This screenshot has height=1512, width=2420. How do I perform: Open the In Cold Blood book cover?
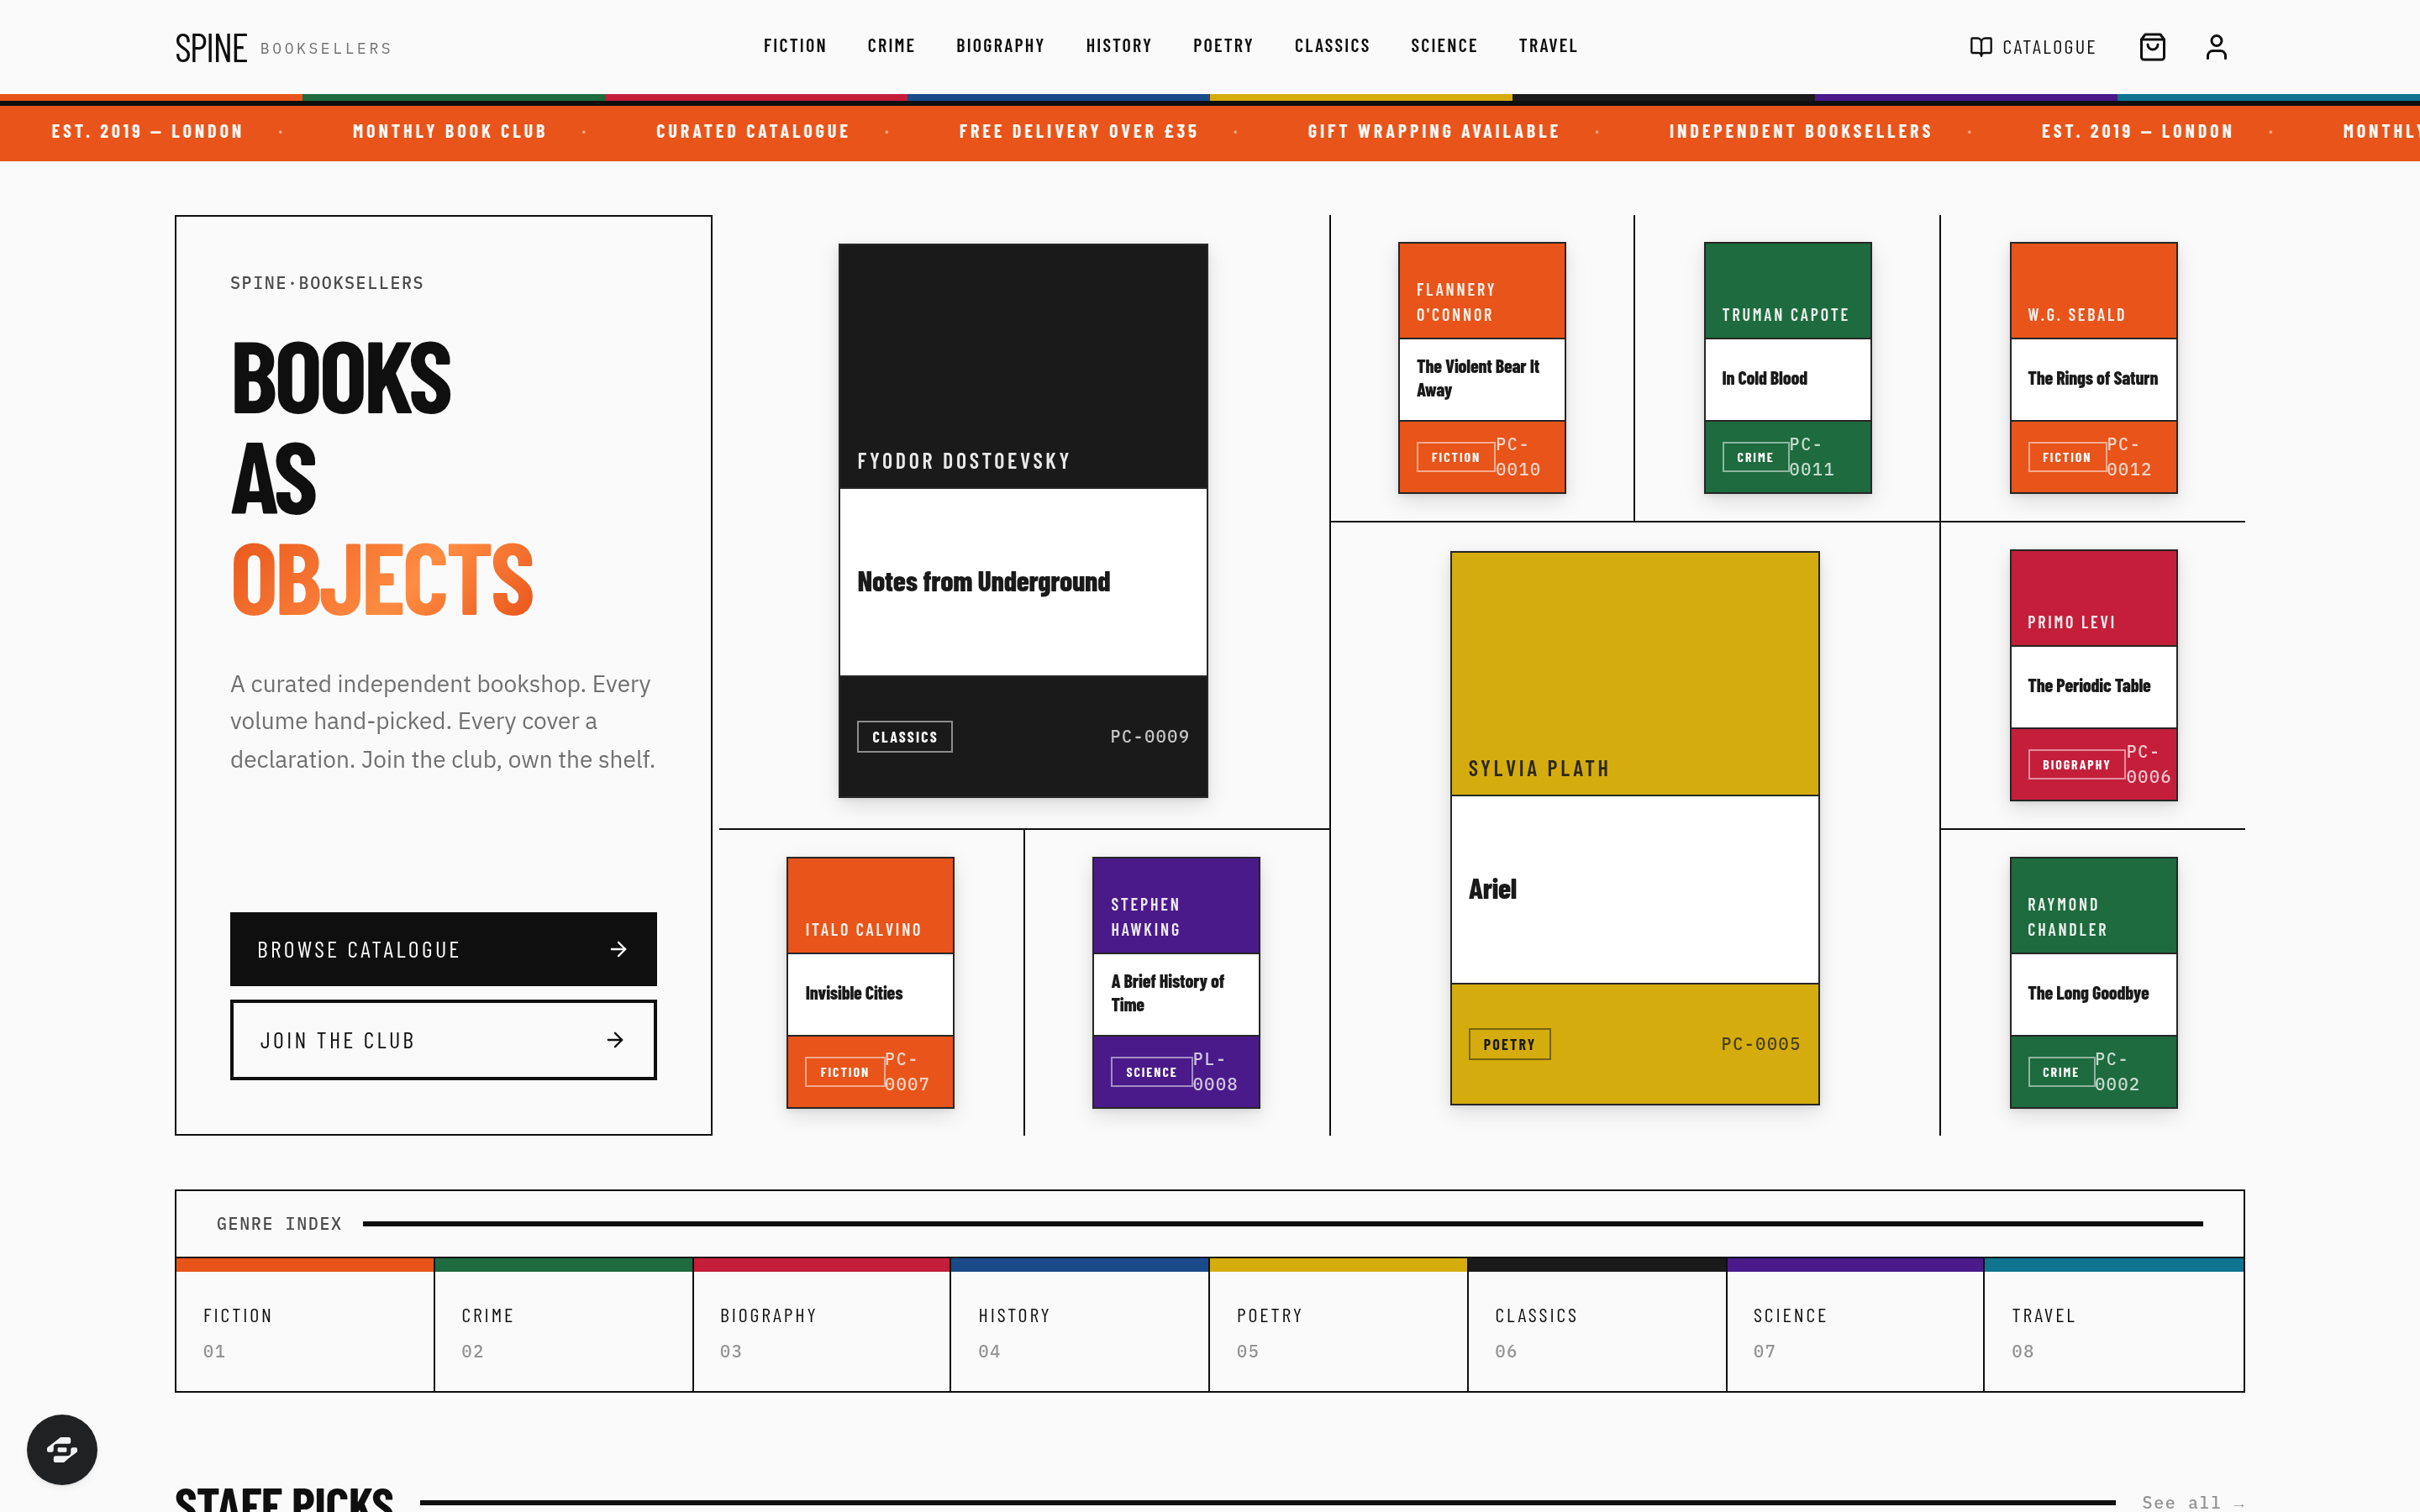pyautogui.click(x=1788, y=367)
